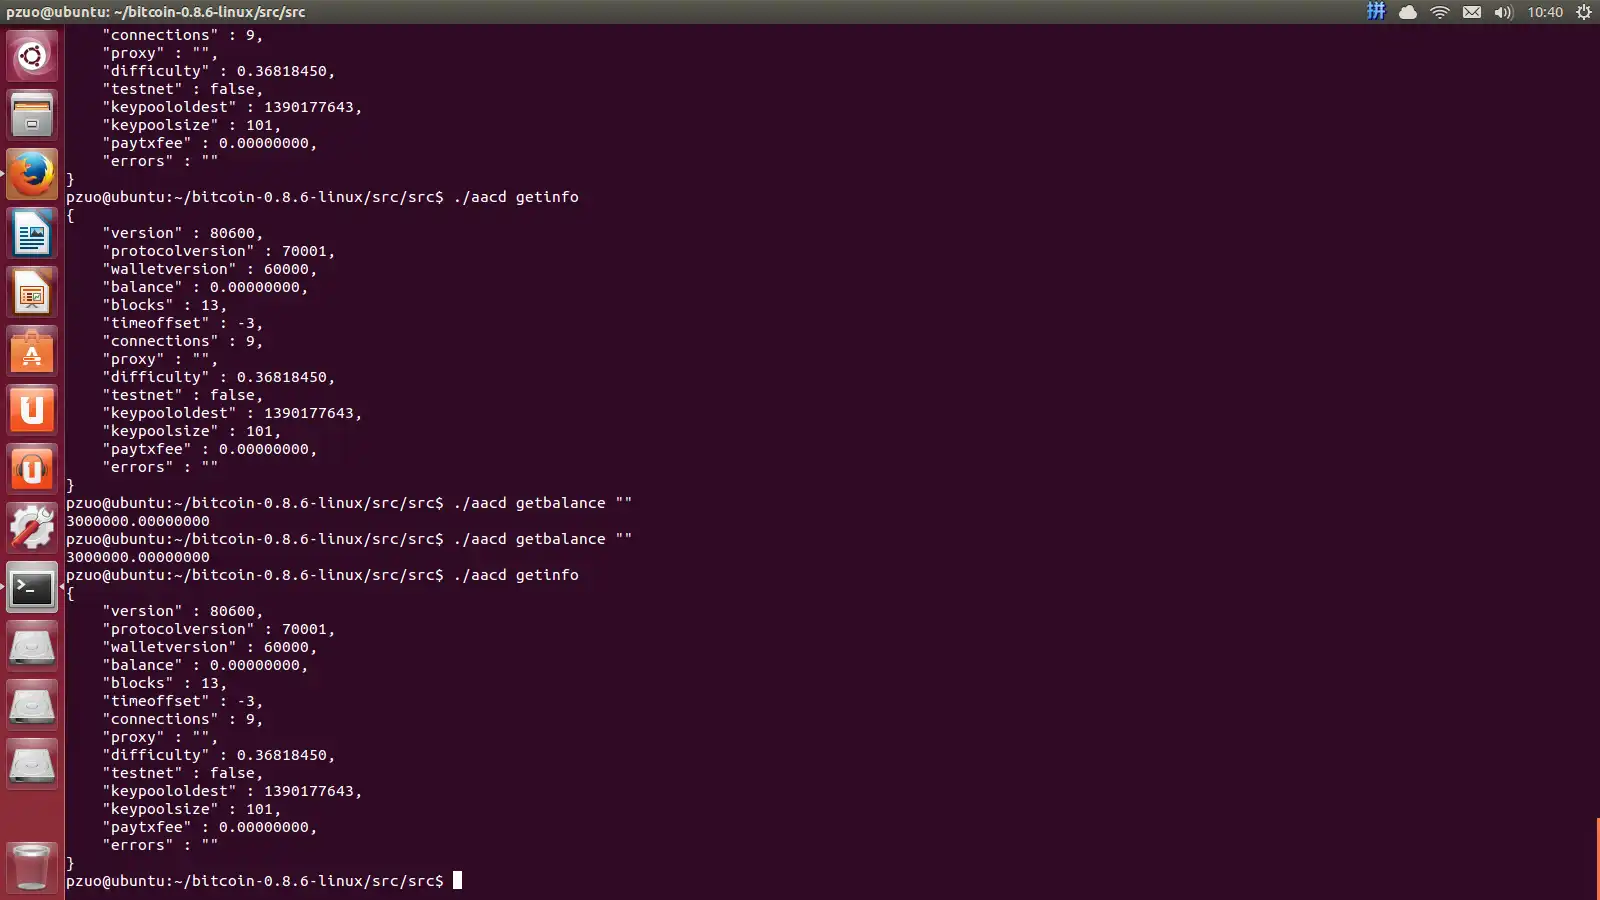Open the keyboard input indicator in top panel

(1376, 12)
